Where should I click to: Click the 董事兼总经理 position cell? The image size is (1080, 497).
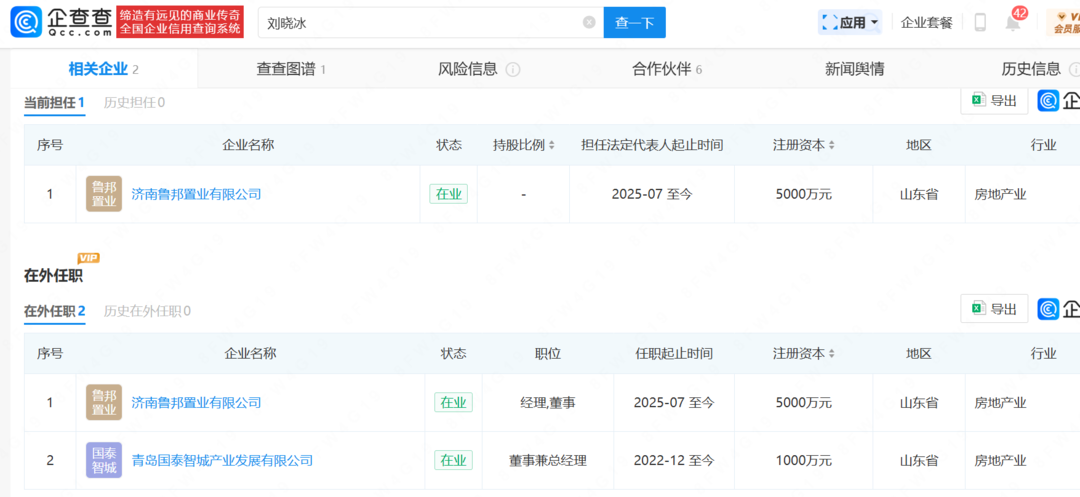548,460
